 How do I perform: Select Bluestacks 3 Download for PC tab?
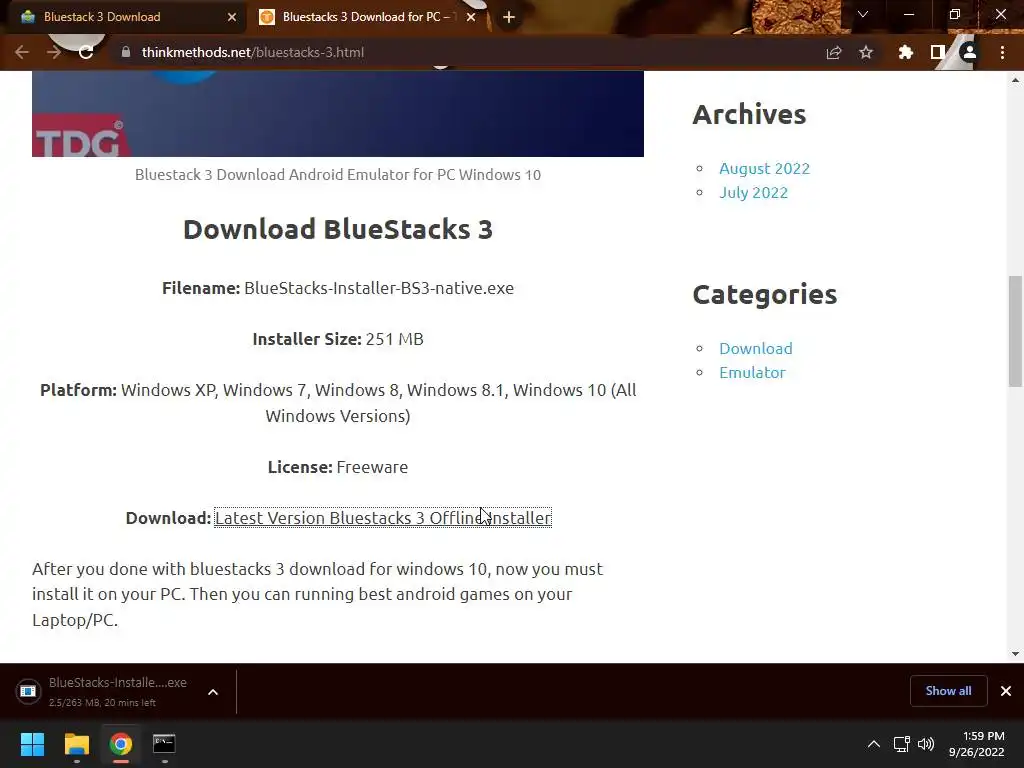(x=368, y=17)
